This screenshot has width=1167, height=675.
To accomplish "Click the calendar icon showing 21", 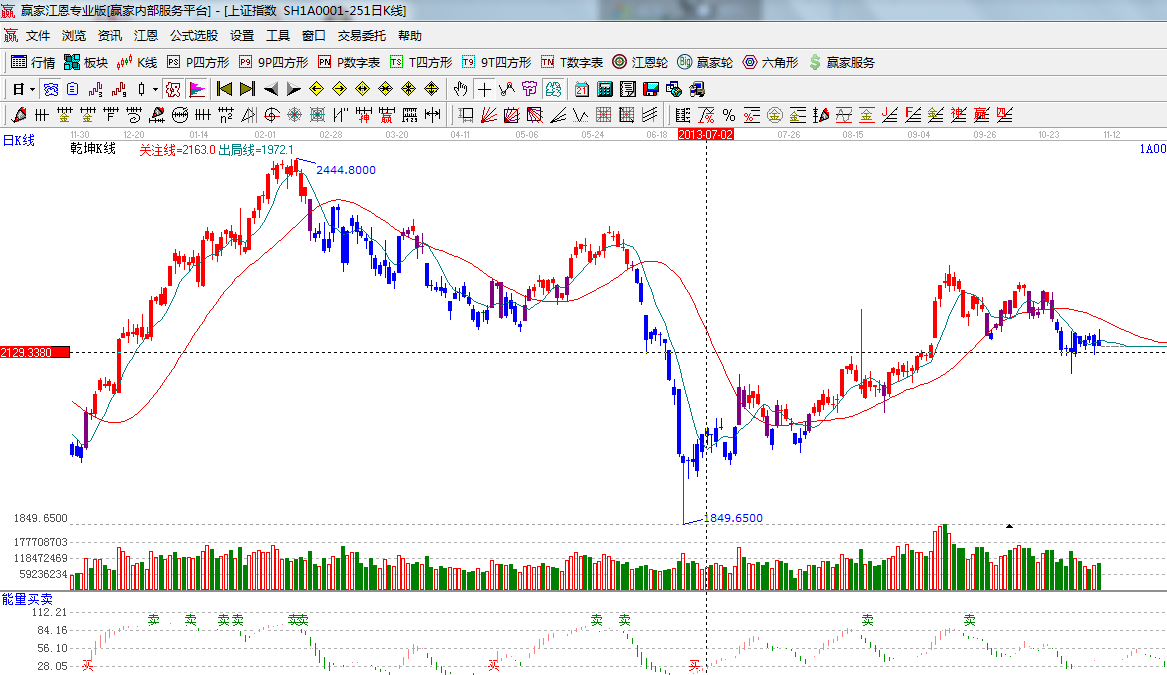I will (581, 89).
